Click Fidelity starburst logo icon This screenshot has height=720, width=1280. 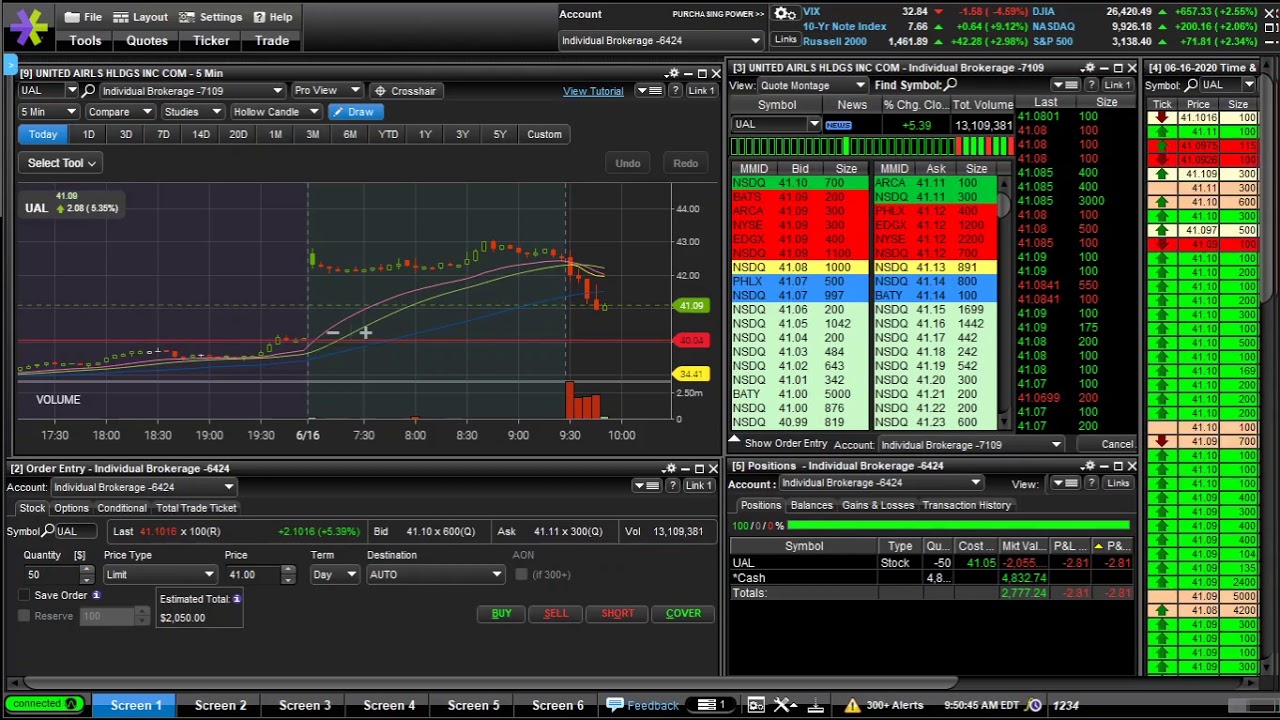click(x=27, y=27)
